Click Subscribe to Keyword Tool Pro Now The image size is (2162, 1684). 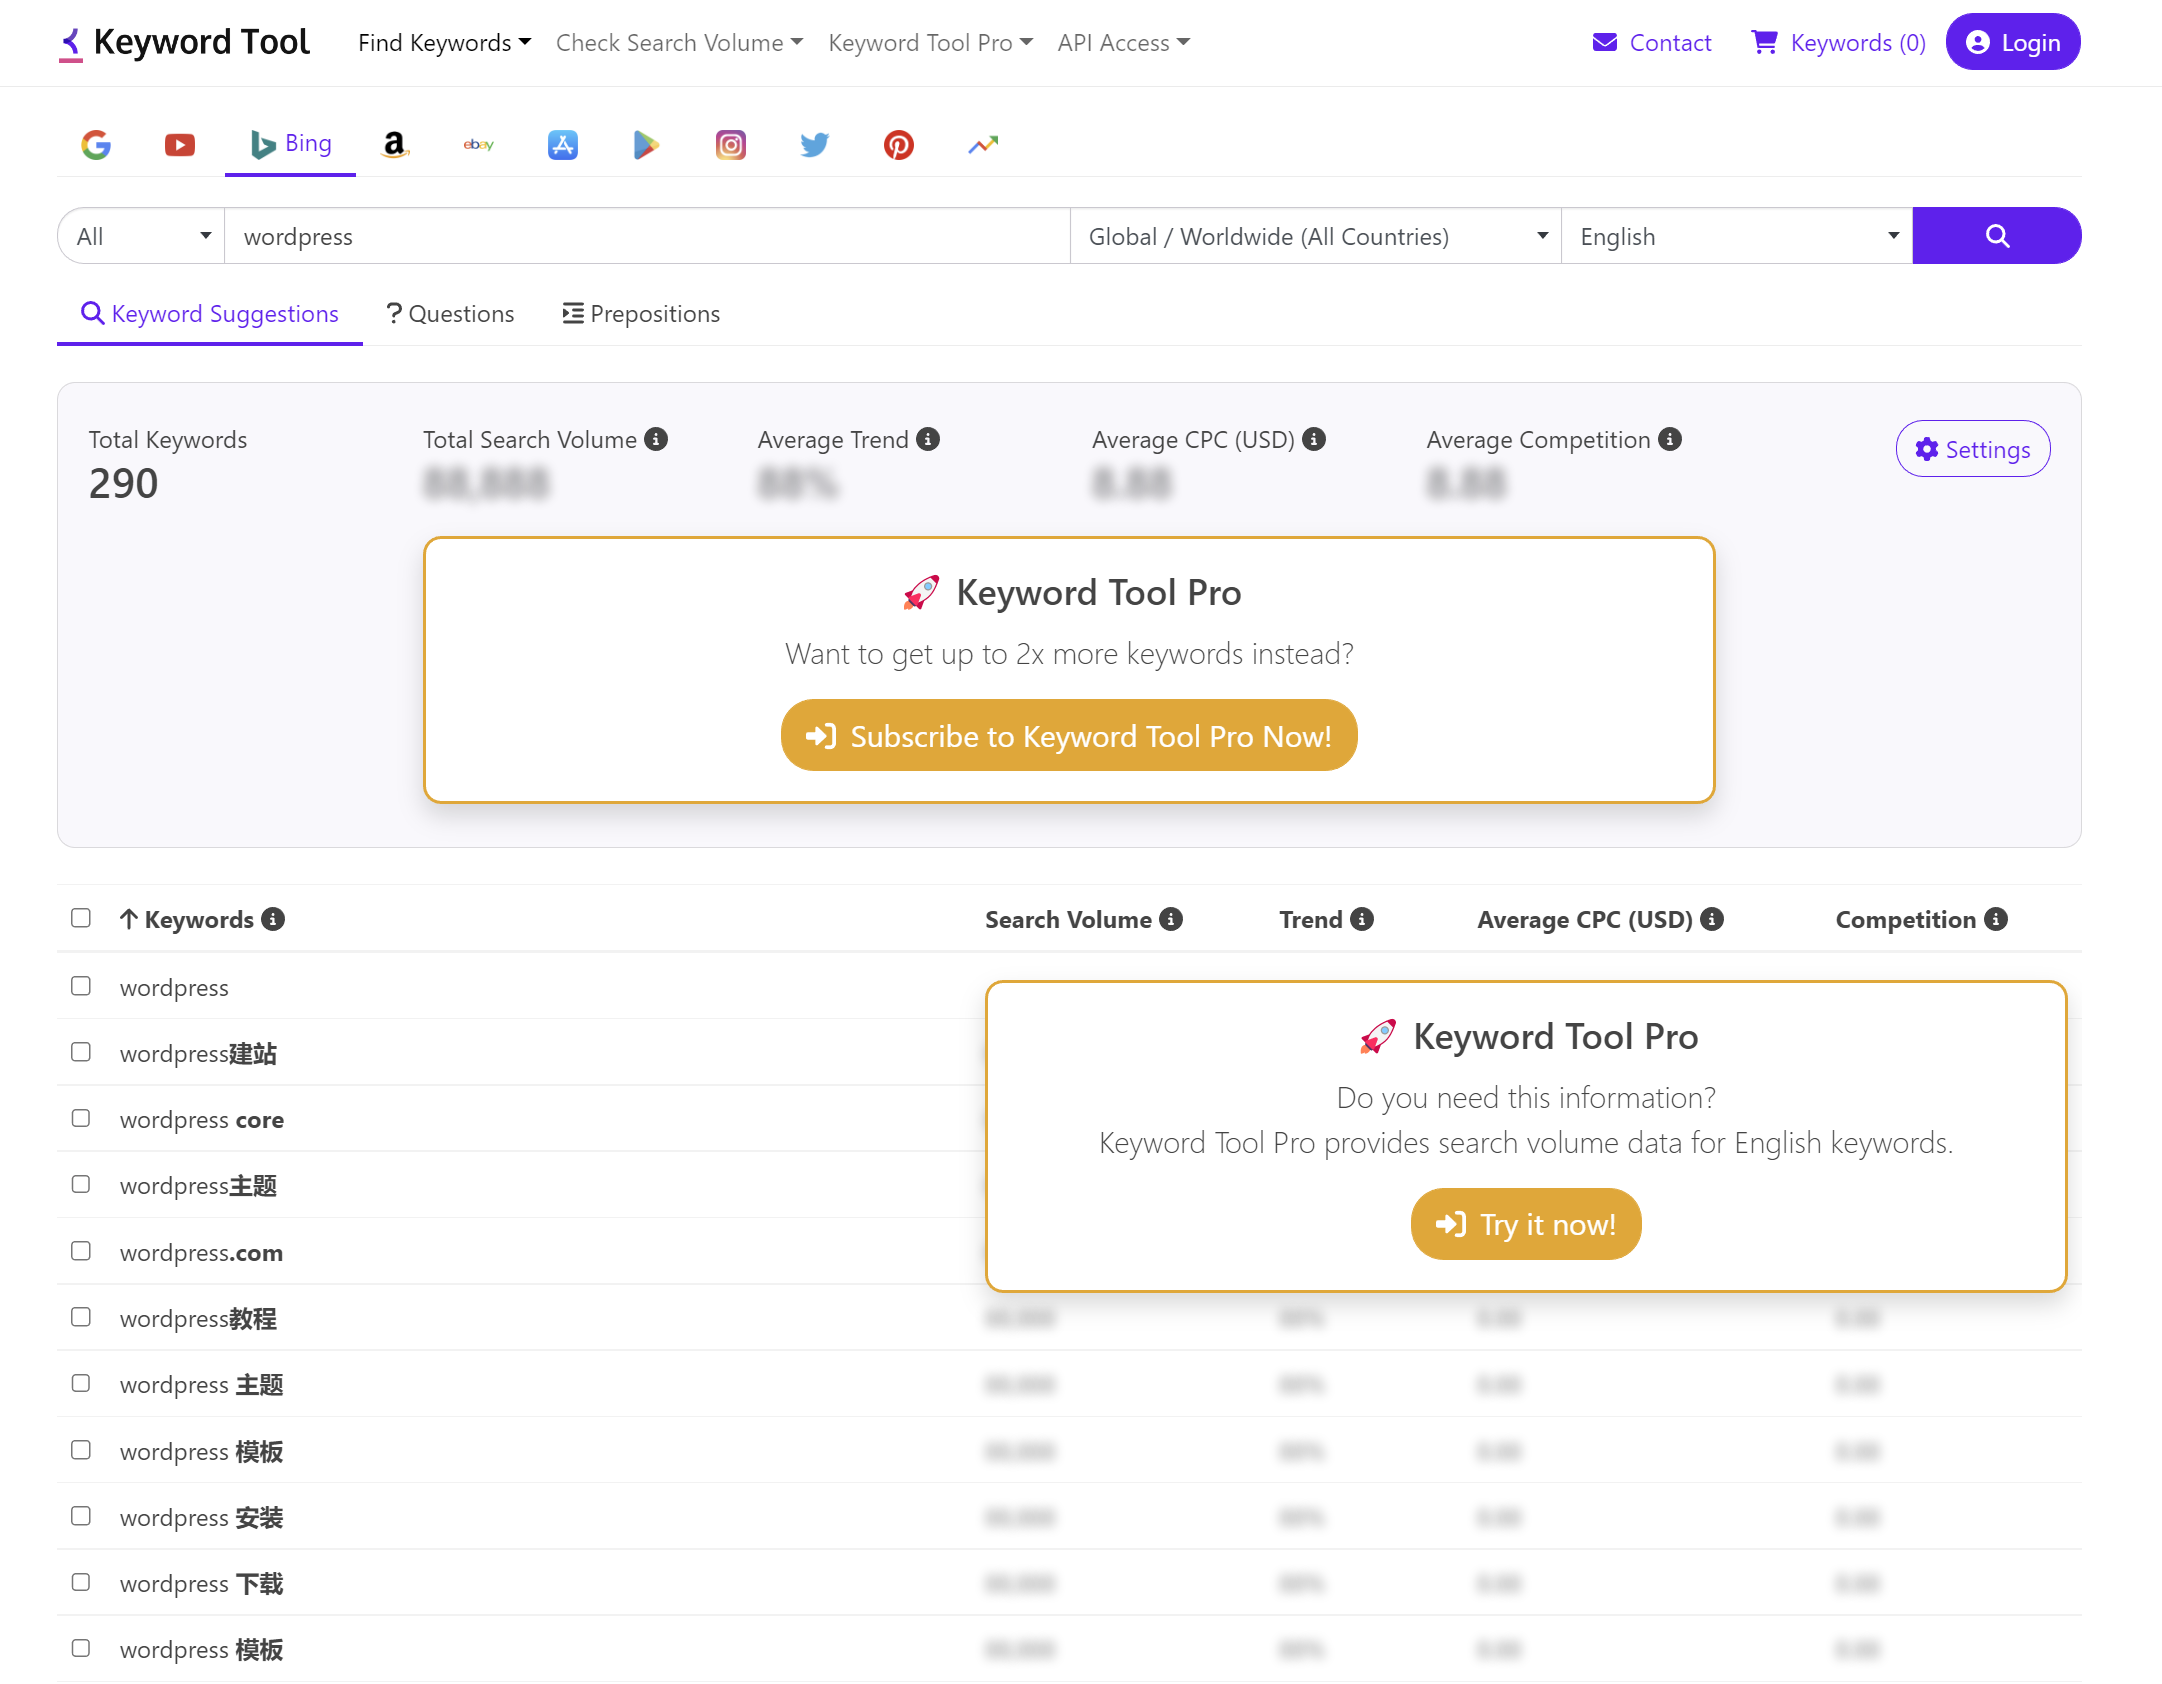1069,736
